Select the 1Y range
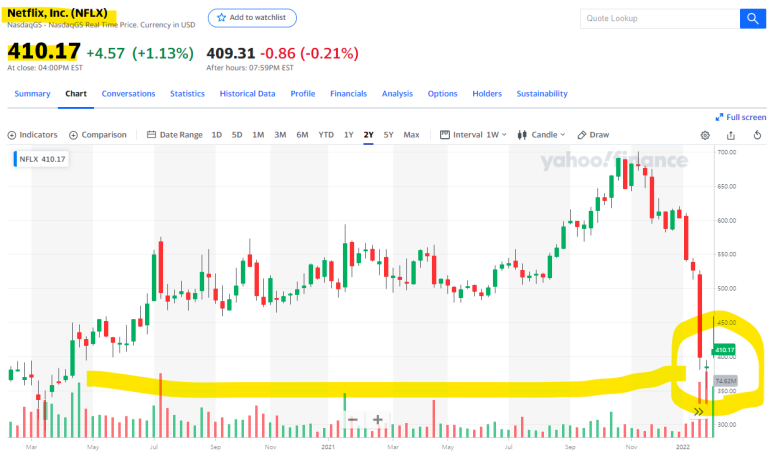Viewport: 773px width, 456px height. 349,135
